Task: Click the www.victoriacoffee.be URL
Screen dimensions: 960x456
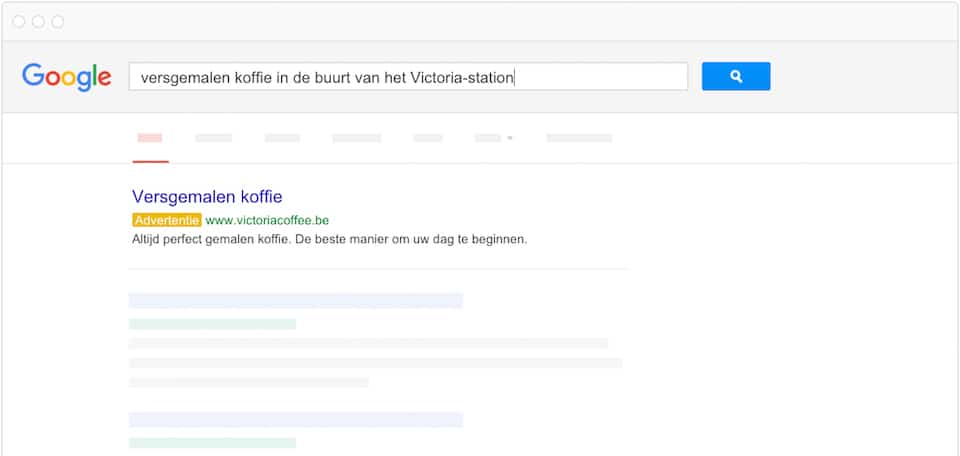Action: 267,220
